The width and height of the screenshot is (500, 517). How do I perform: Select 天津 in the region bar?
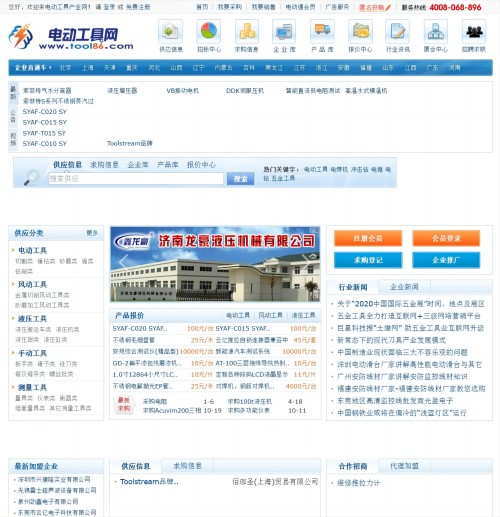(x=110, y=68)
